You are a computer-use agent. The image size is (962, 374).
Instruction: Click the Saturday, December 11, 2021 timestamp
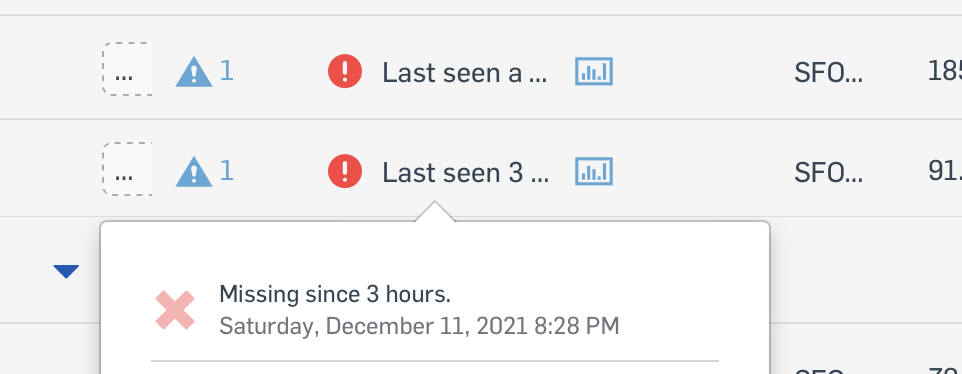tap(419, 326)
